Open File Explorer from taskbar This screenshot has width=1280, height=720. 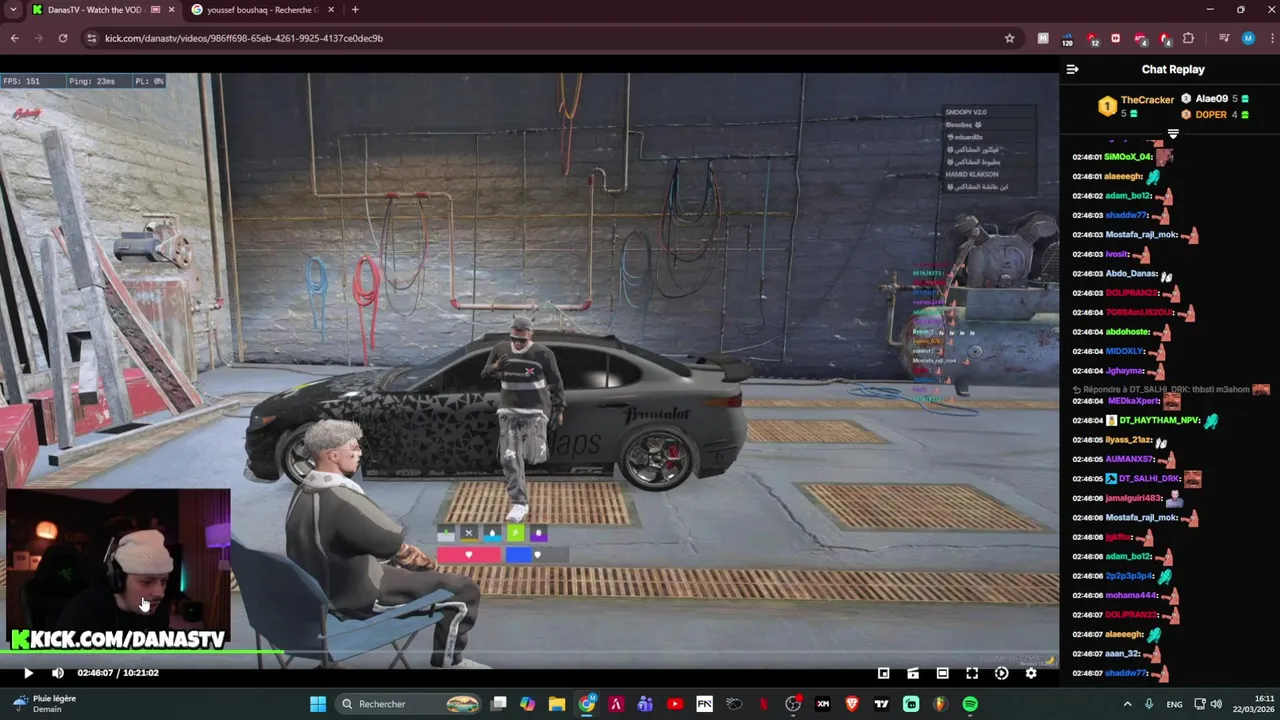coord(557,704)
